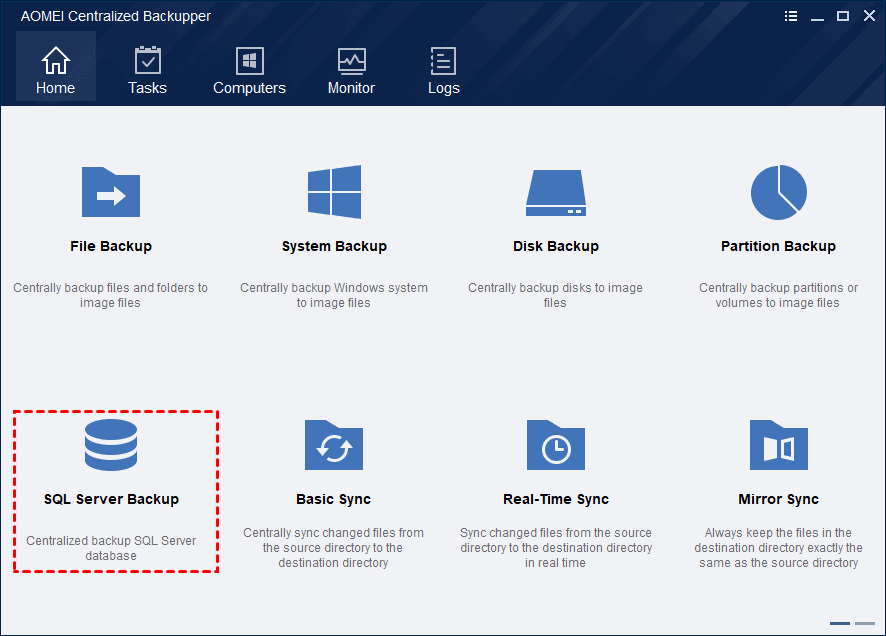Click the Real-Time Sync clock icon
The height and width of the screenshot is (636, 886).
point(556,445)
